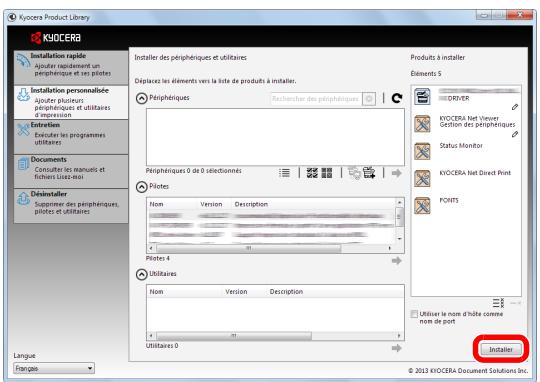Focus the 'Rechercher des périphériques' search field

[x=316, y=99]
